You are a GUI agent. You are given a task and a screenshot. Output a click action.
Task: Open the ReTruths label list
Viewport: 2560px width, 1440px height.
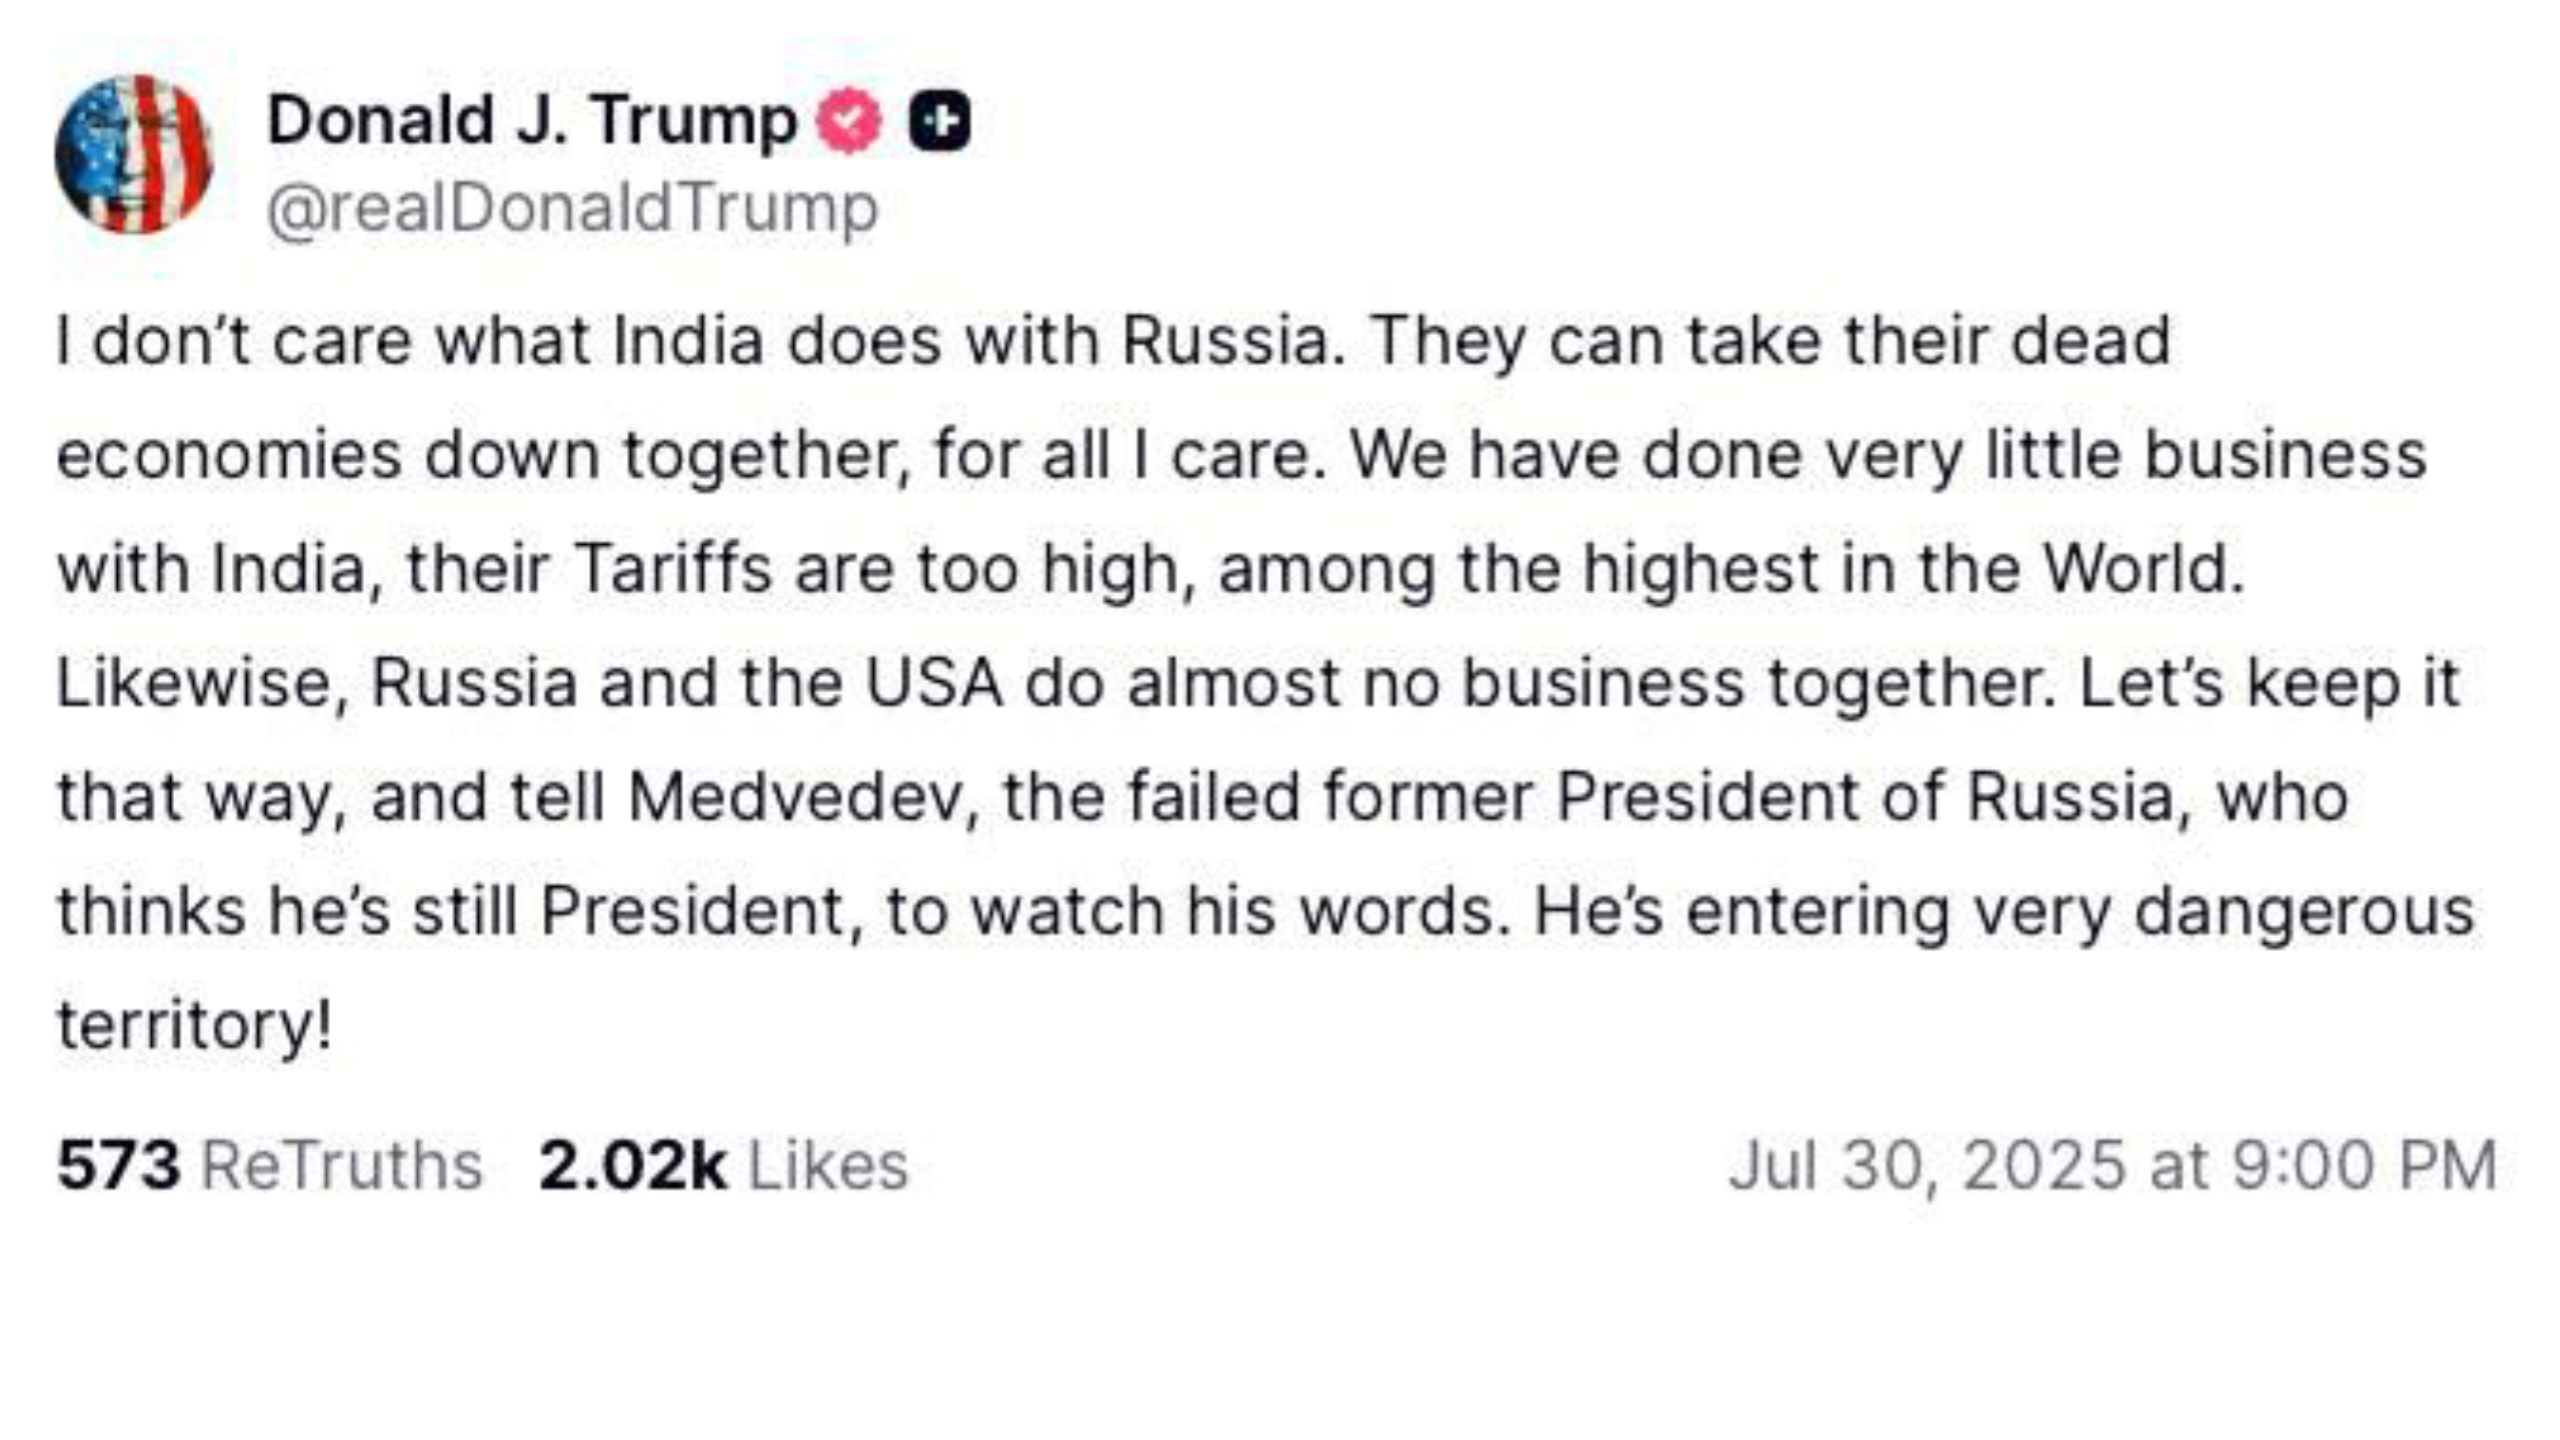pos(342,1166)
